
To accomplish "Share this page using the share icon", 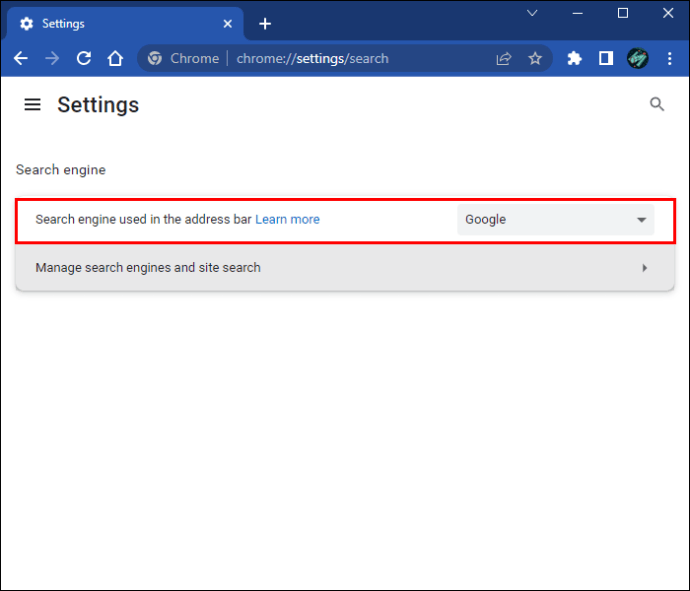I will coord(504,59).
